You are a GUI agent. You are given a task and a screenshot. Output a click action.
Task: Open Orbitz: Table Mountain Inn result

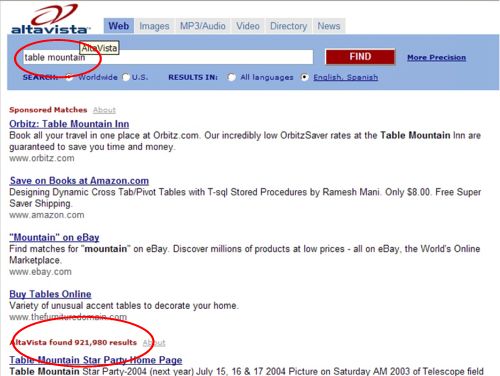point(69,124)
